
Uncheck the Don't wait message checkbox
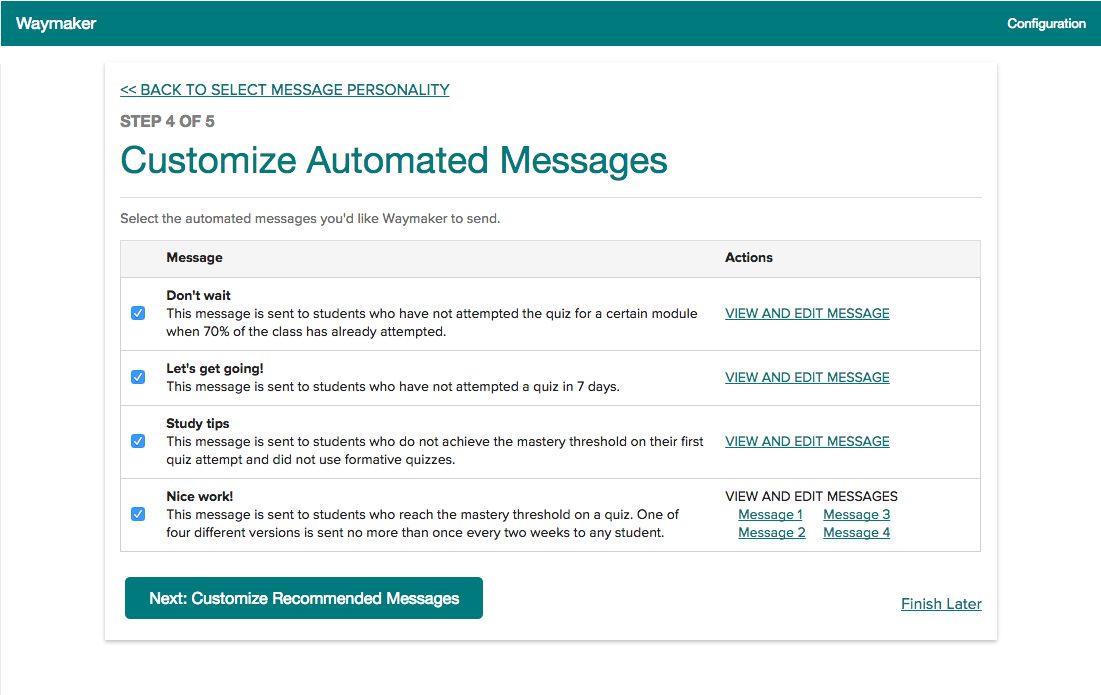pos(138,313)
